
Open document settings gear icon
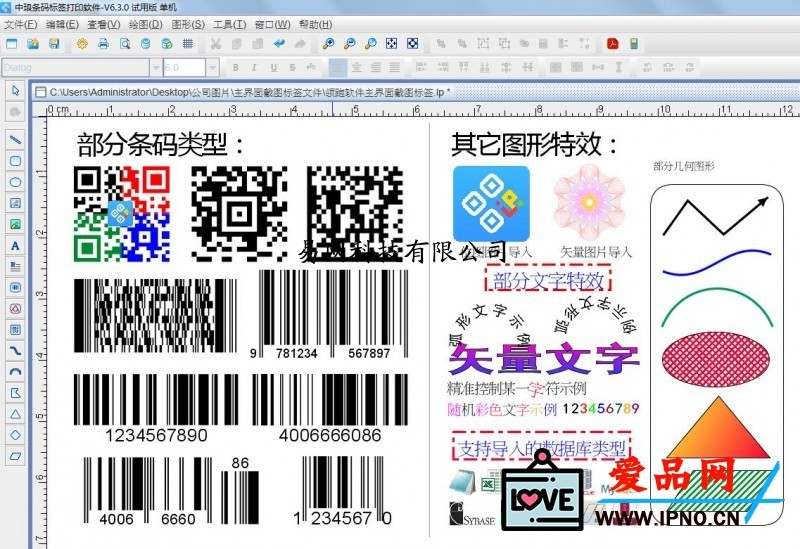pos(82,44)
